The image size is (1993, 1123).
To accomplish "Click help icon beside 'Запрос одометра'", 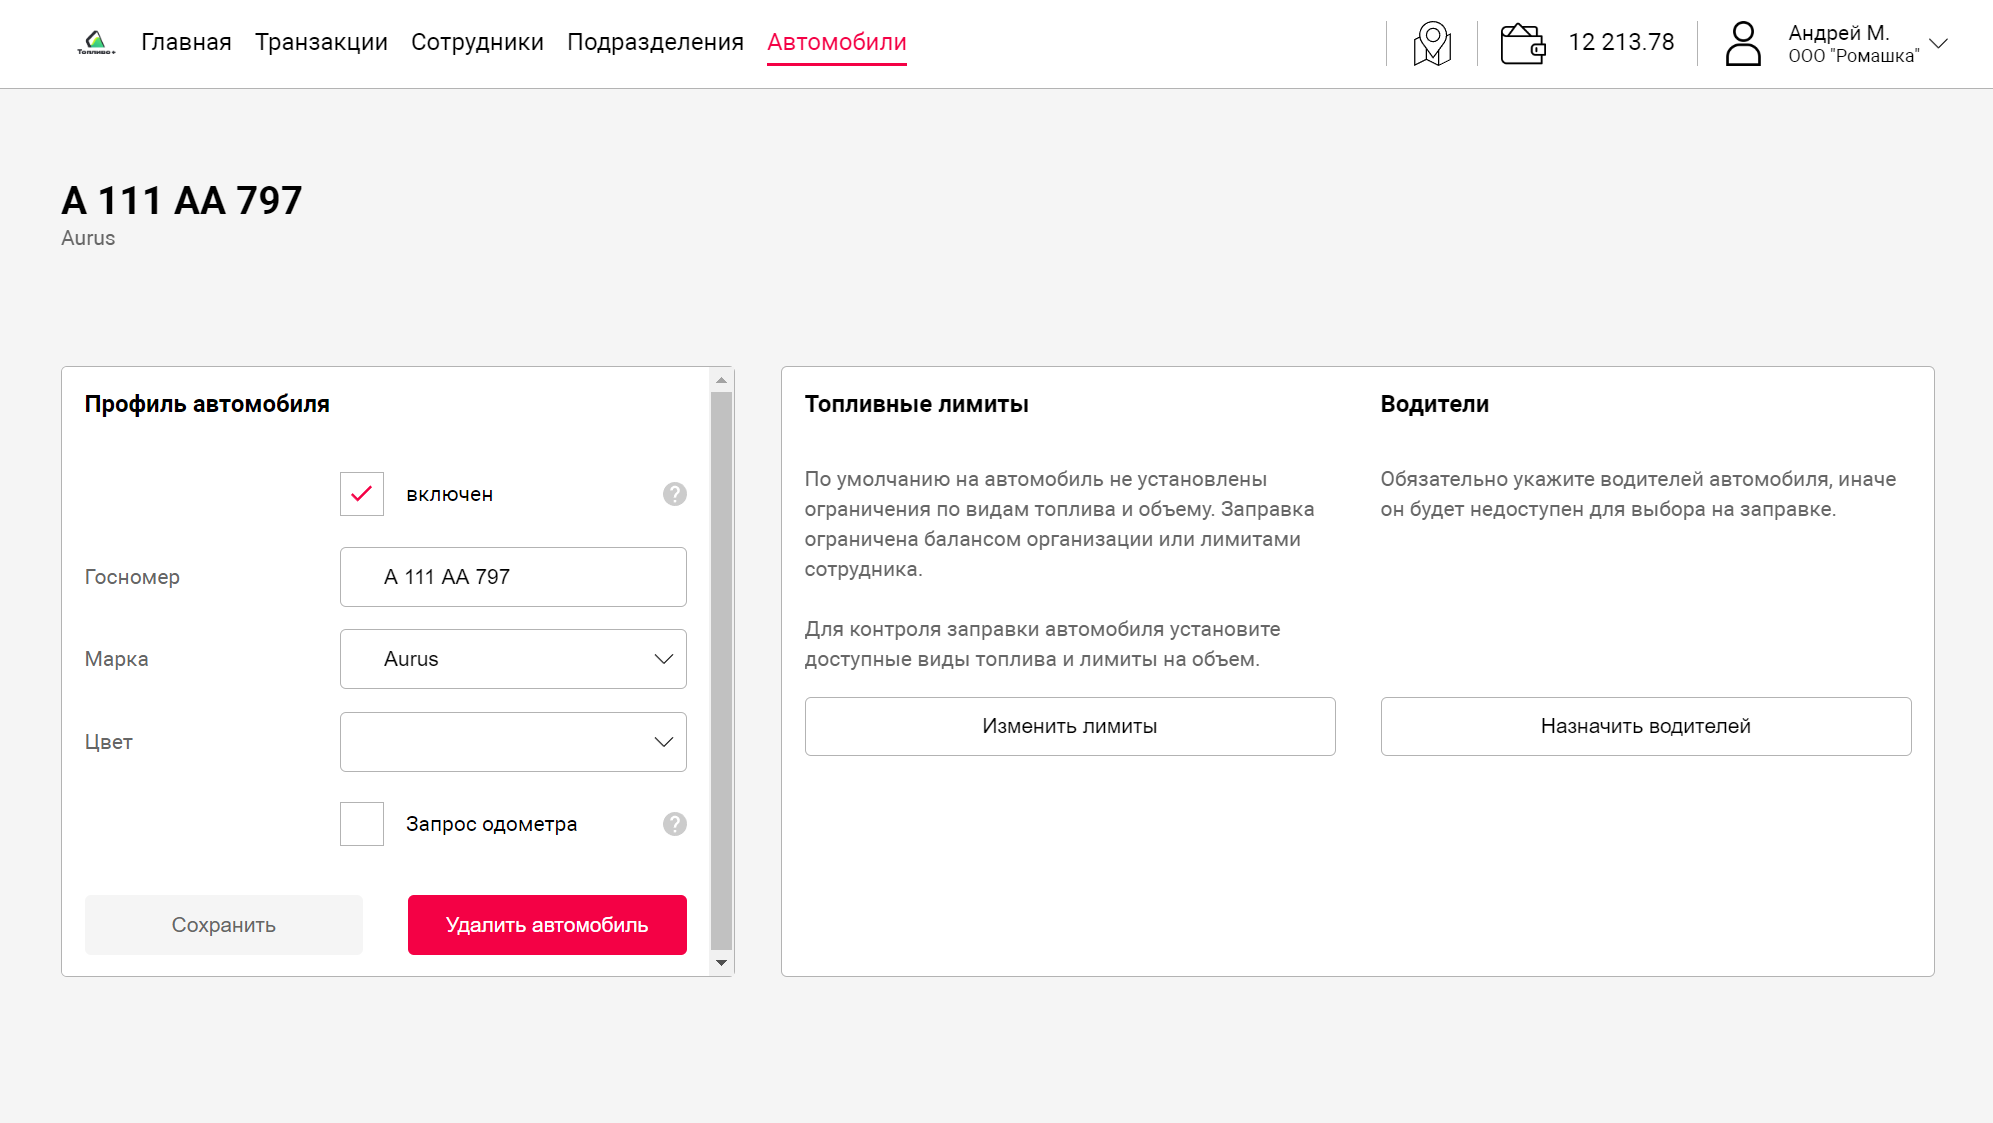I will click(x=675, y=824).
